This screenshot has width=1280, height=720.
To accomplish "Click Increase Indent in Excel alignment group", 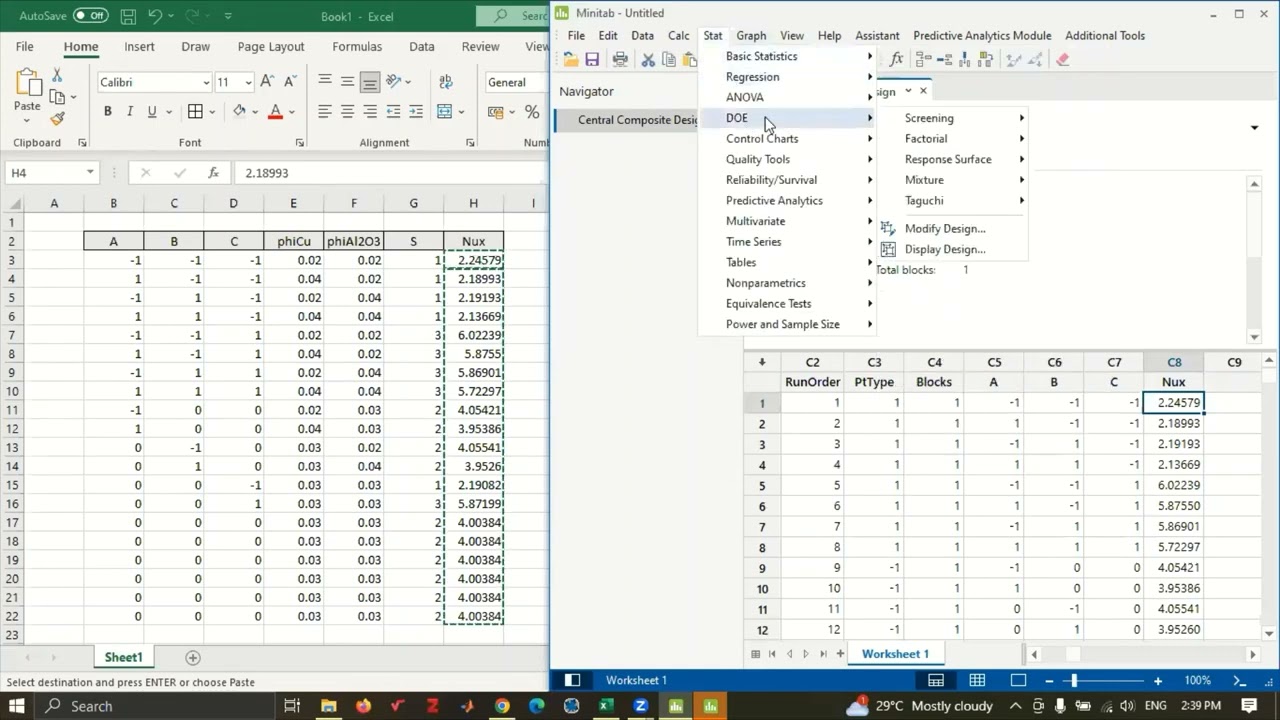I will point(415,111).
